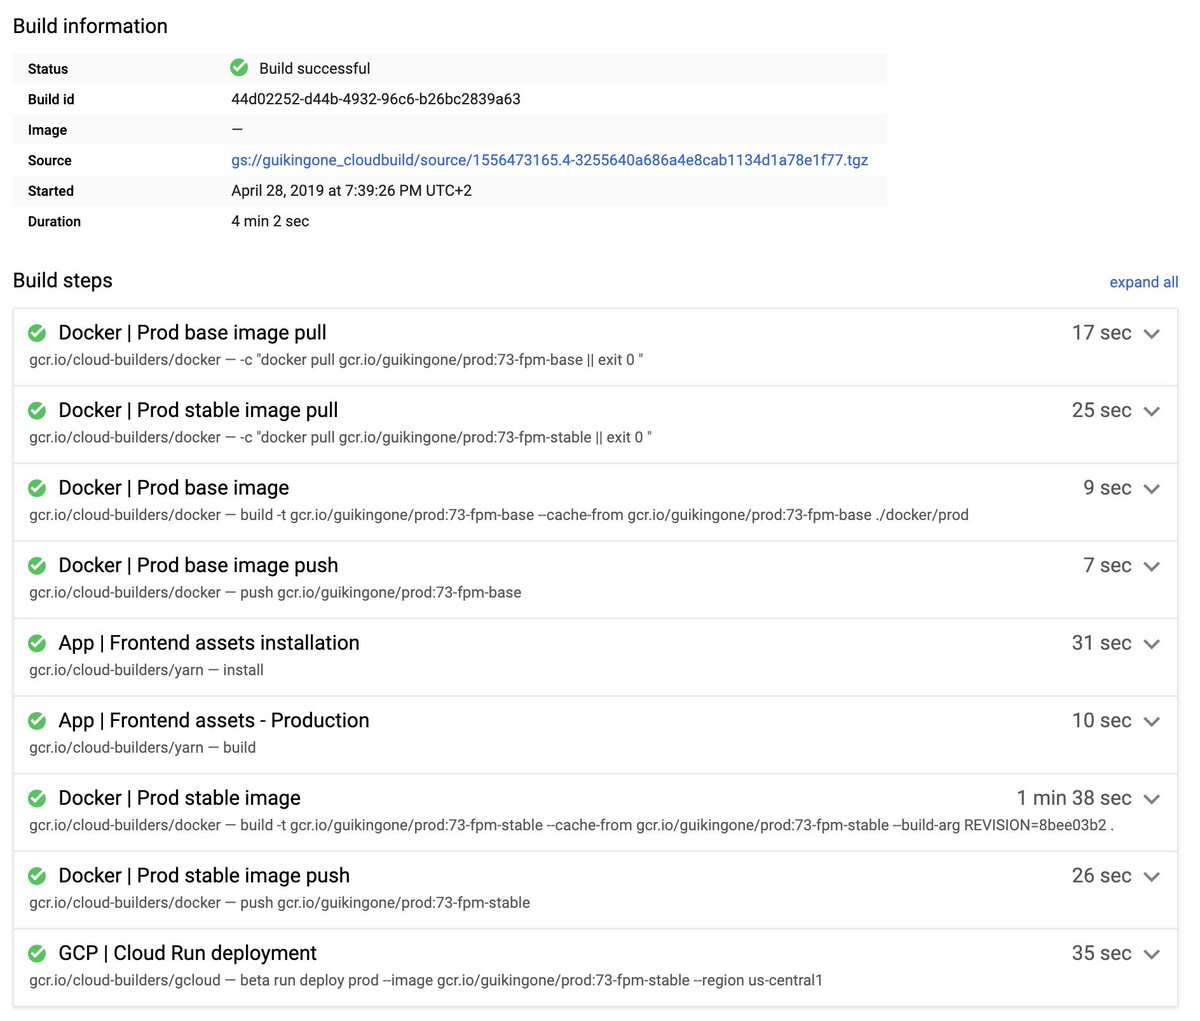Expand the Docker Prod base image push step
Viewport: 1200px width, 1021px height.
pyautogui.click(x=1151, y=565)
